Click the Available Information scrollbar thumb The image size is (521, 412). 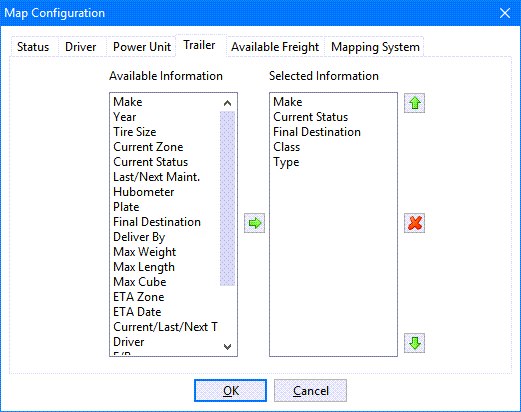228,198
